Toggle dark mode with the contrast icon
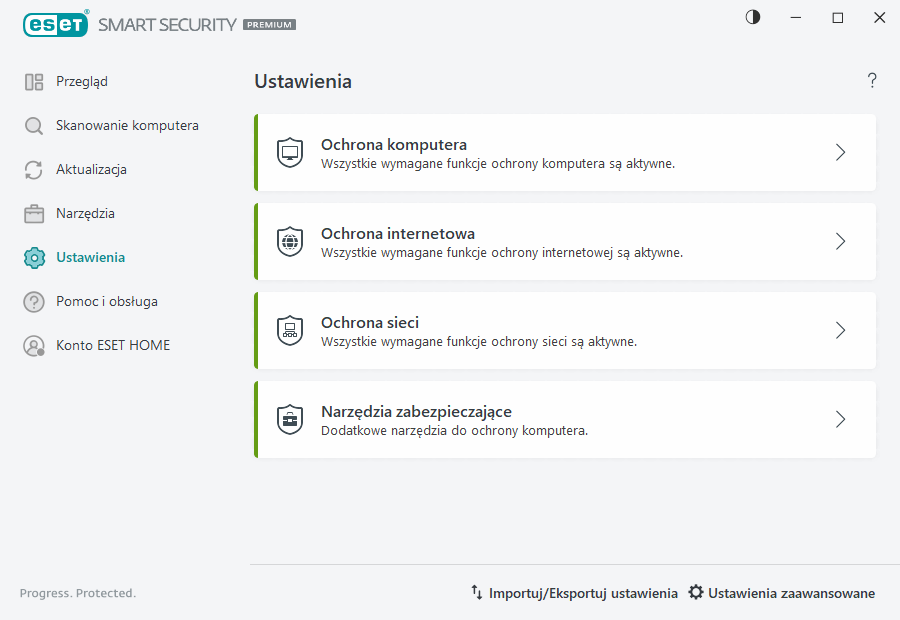 pyautogui.click(x=752, y=17)
